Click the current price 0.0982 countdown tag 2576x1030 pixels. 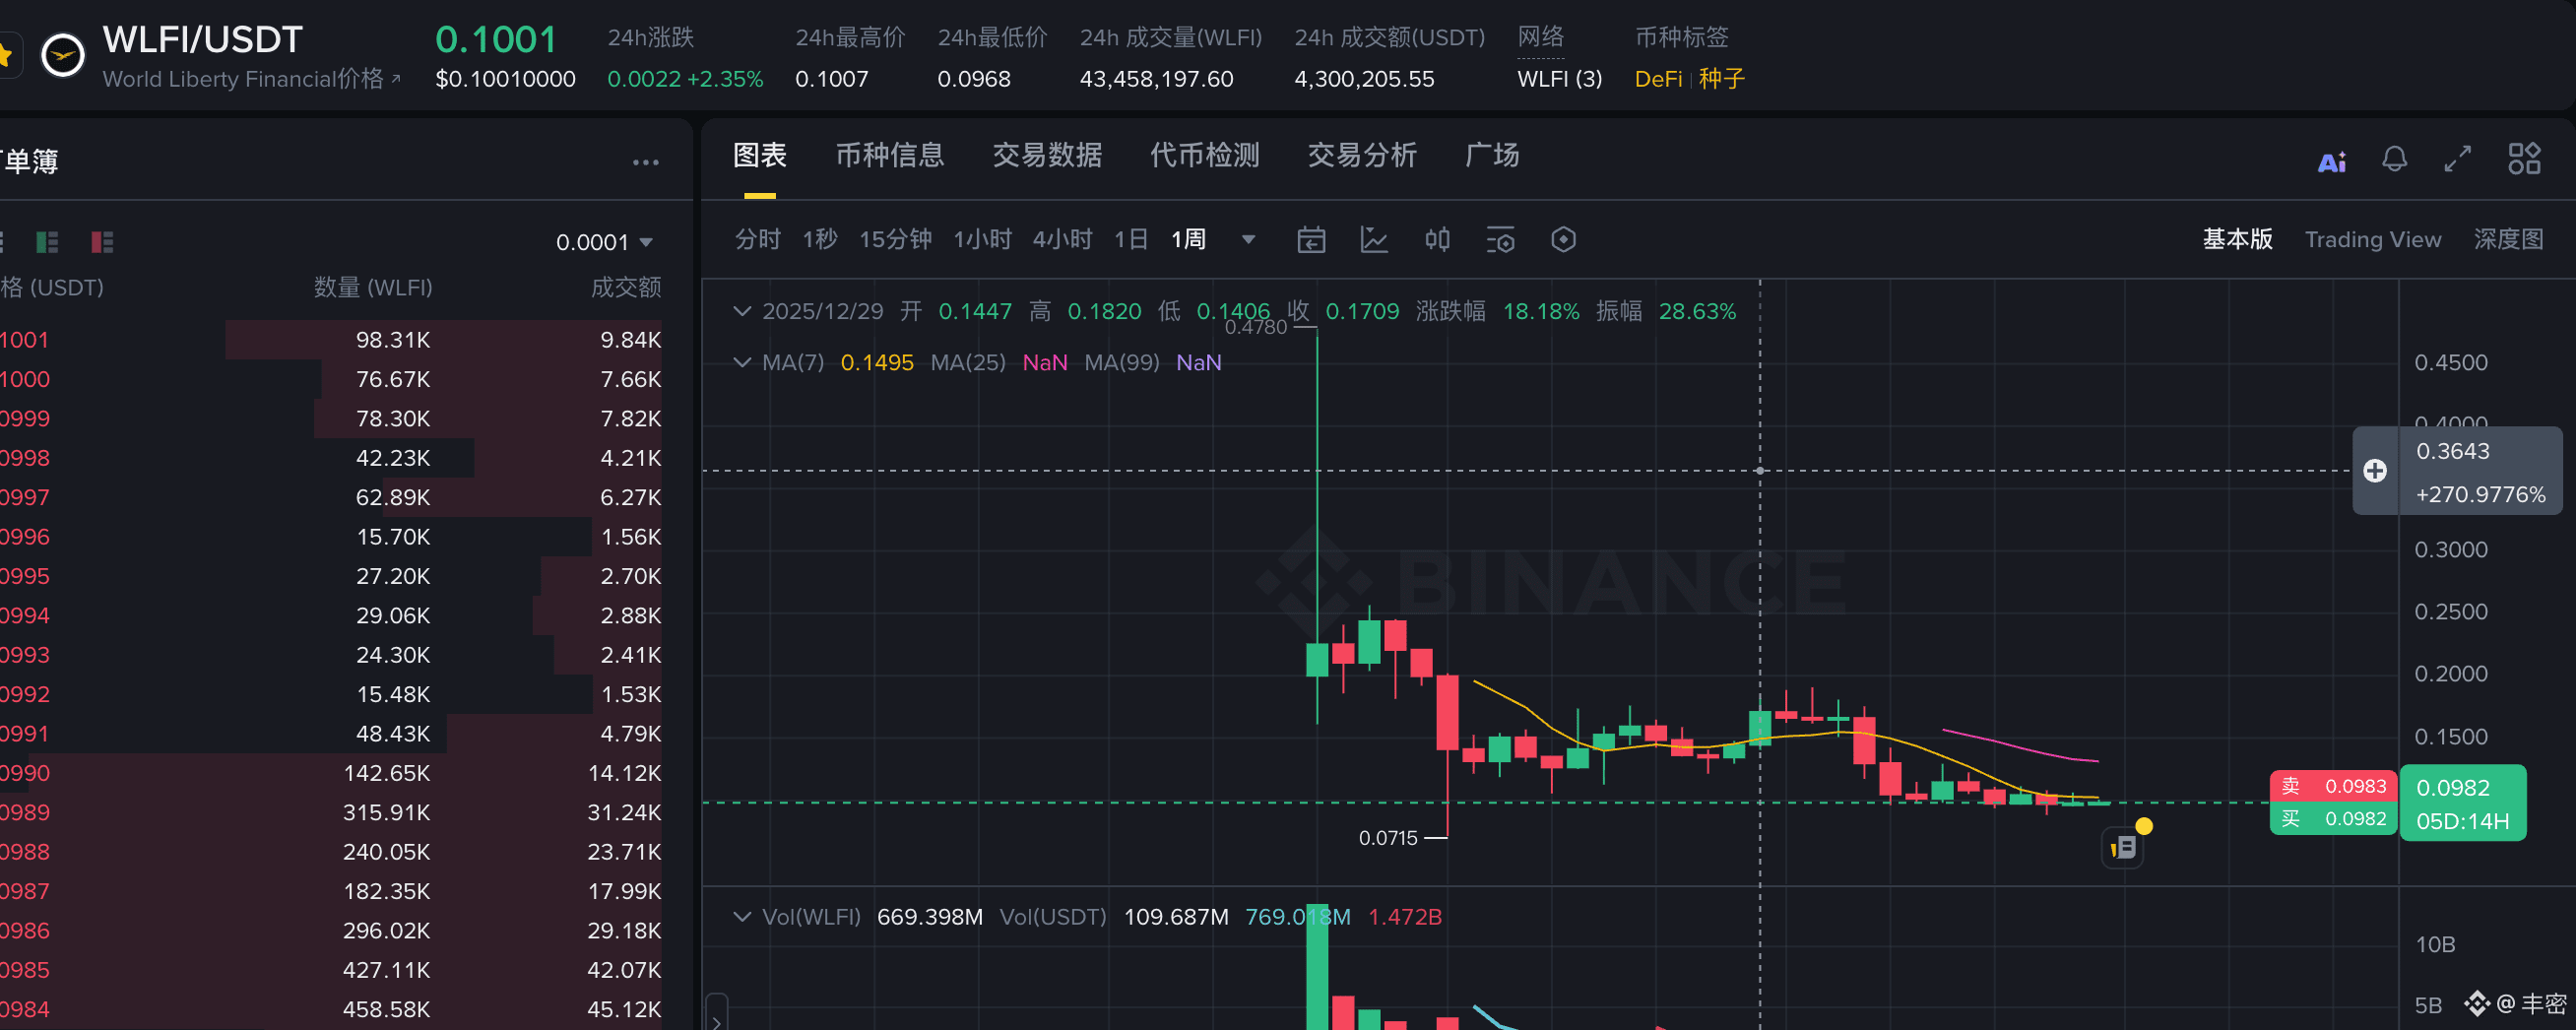pos(2463,803)
